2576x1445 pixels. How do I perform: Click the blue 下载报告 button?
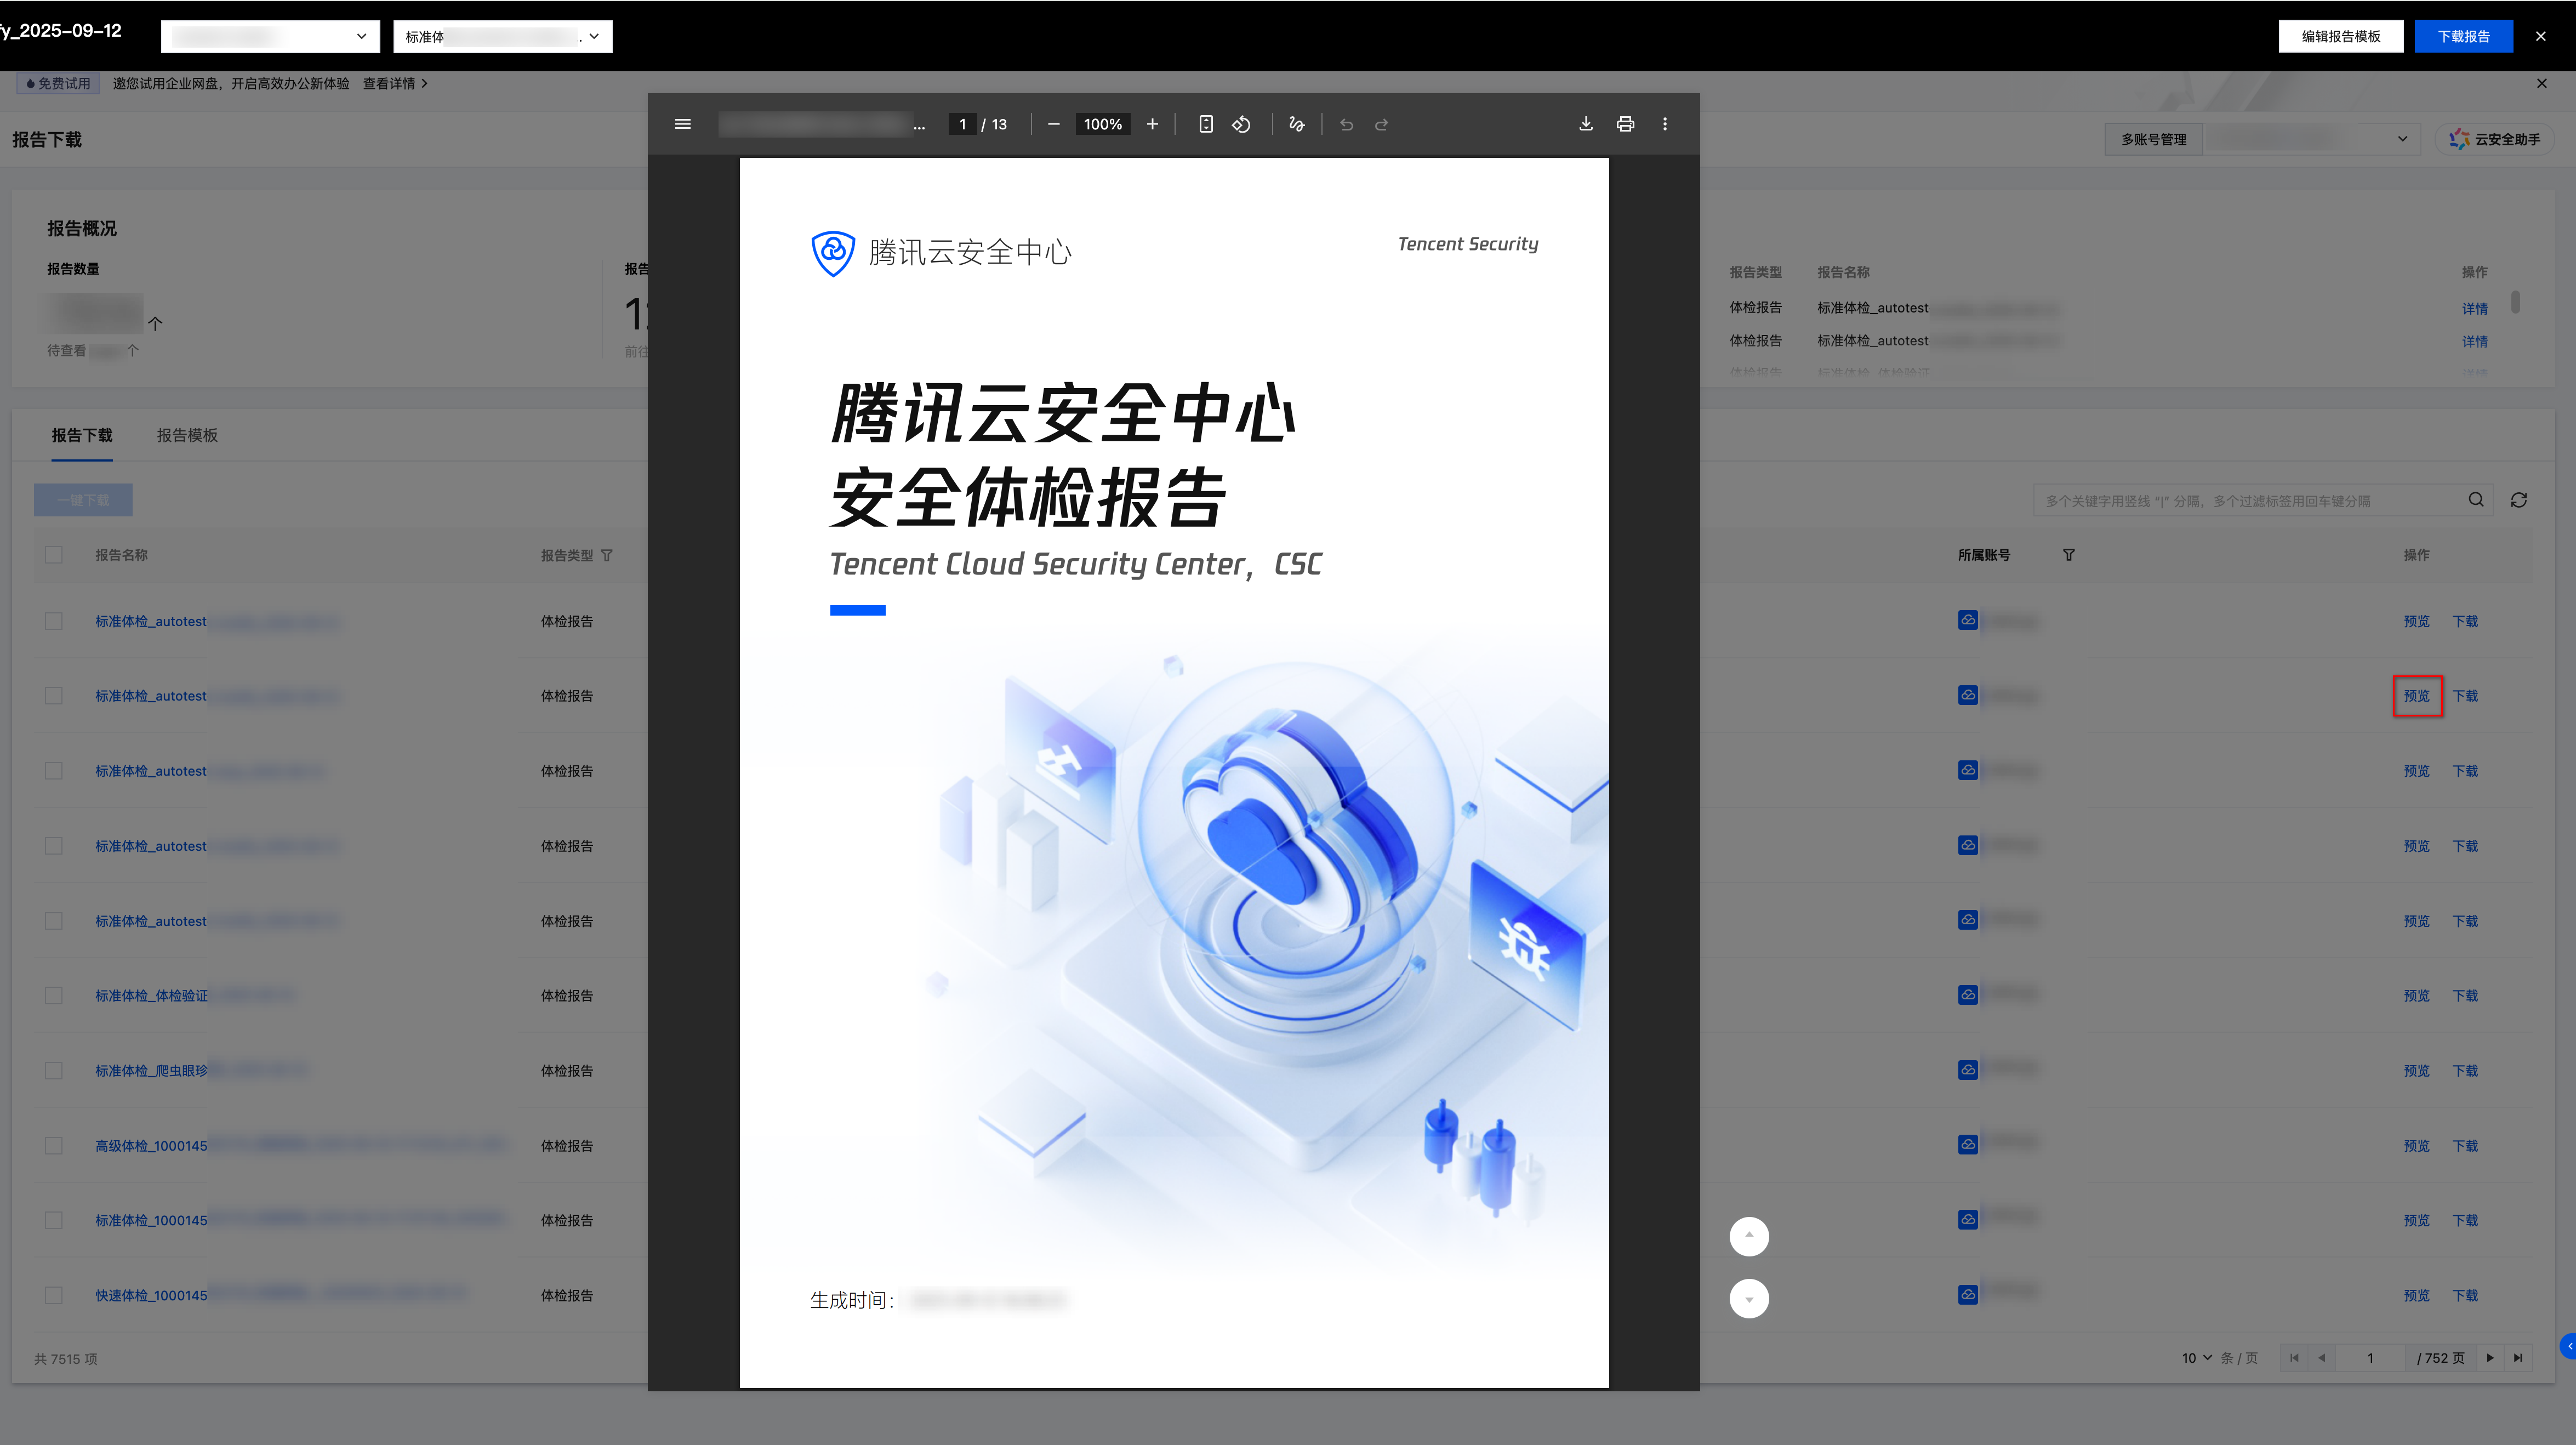pos(2463,36)
